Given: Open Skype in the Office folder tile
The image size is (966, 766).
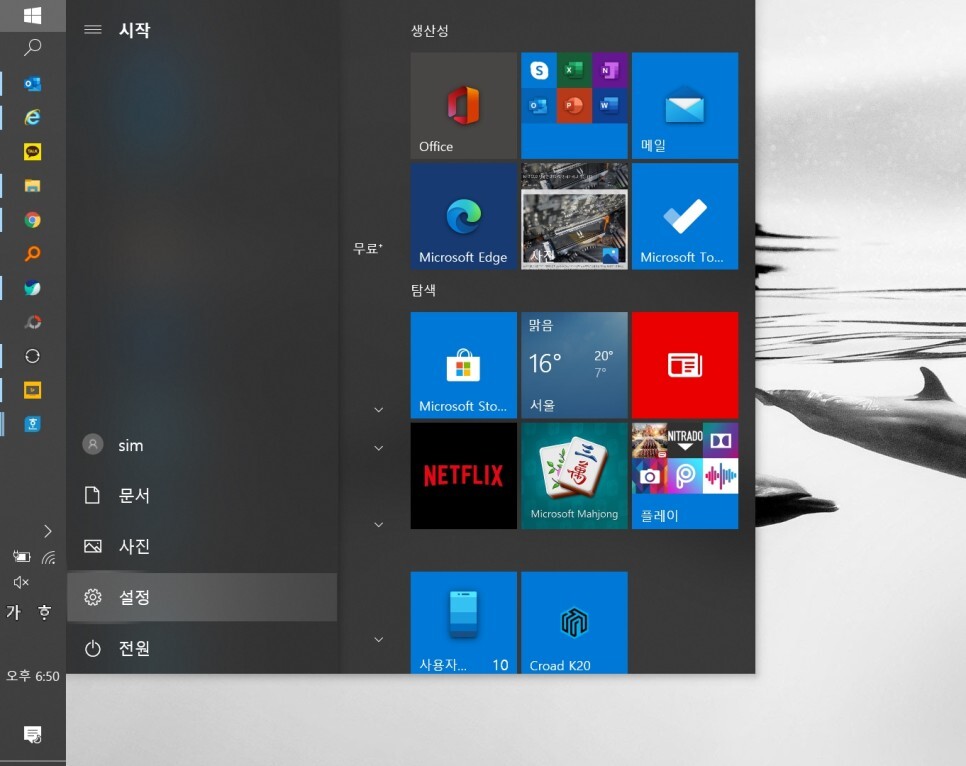Looking at the screenshot, I should (x=539, y=70).
